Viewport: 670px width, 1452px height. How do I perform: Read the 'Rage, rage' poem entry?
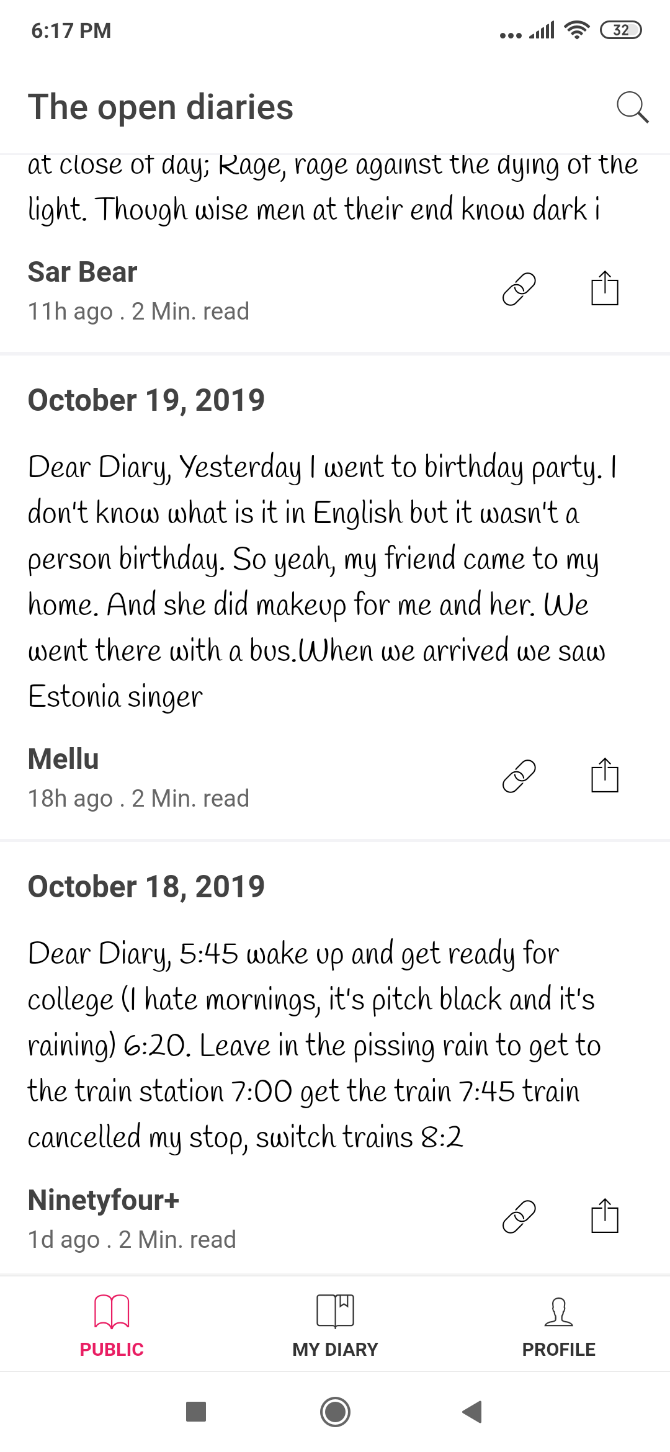point(330,187)
